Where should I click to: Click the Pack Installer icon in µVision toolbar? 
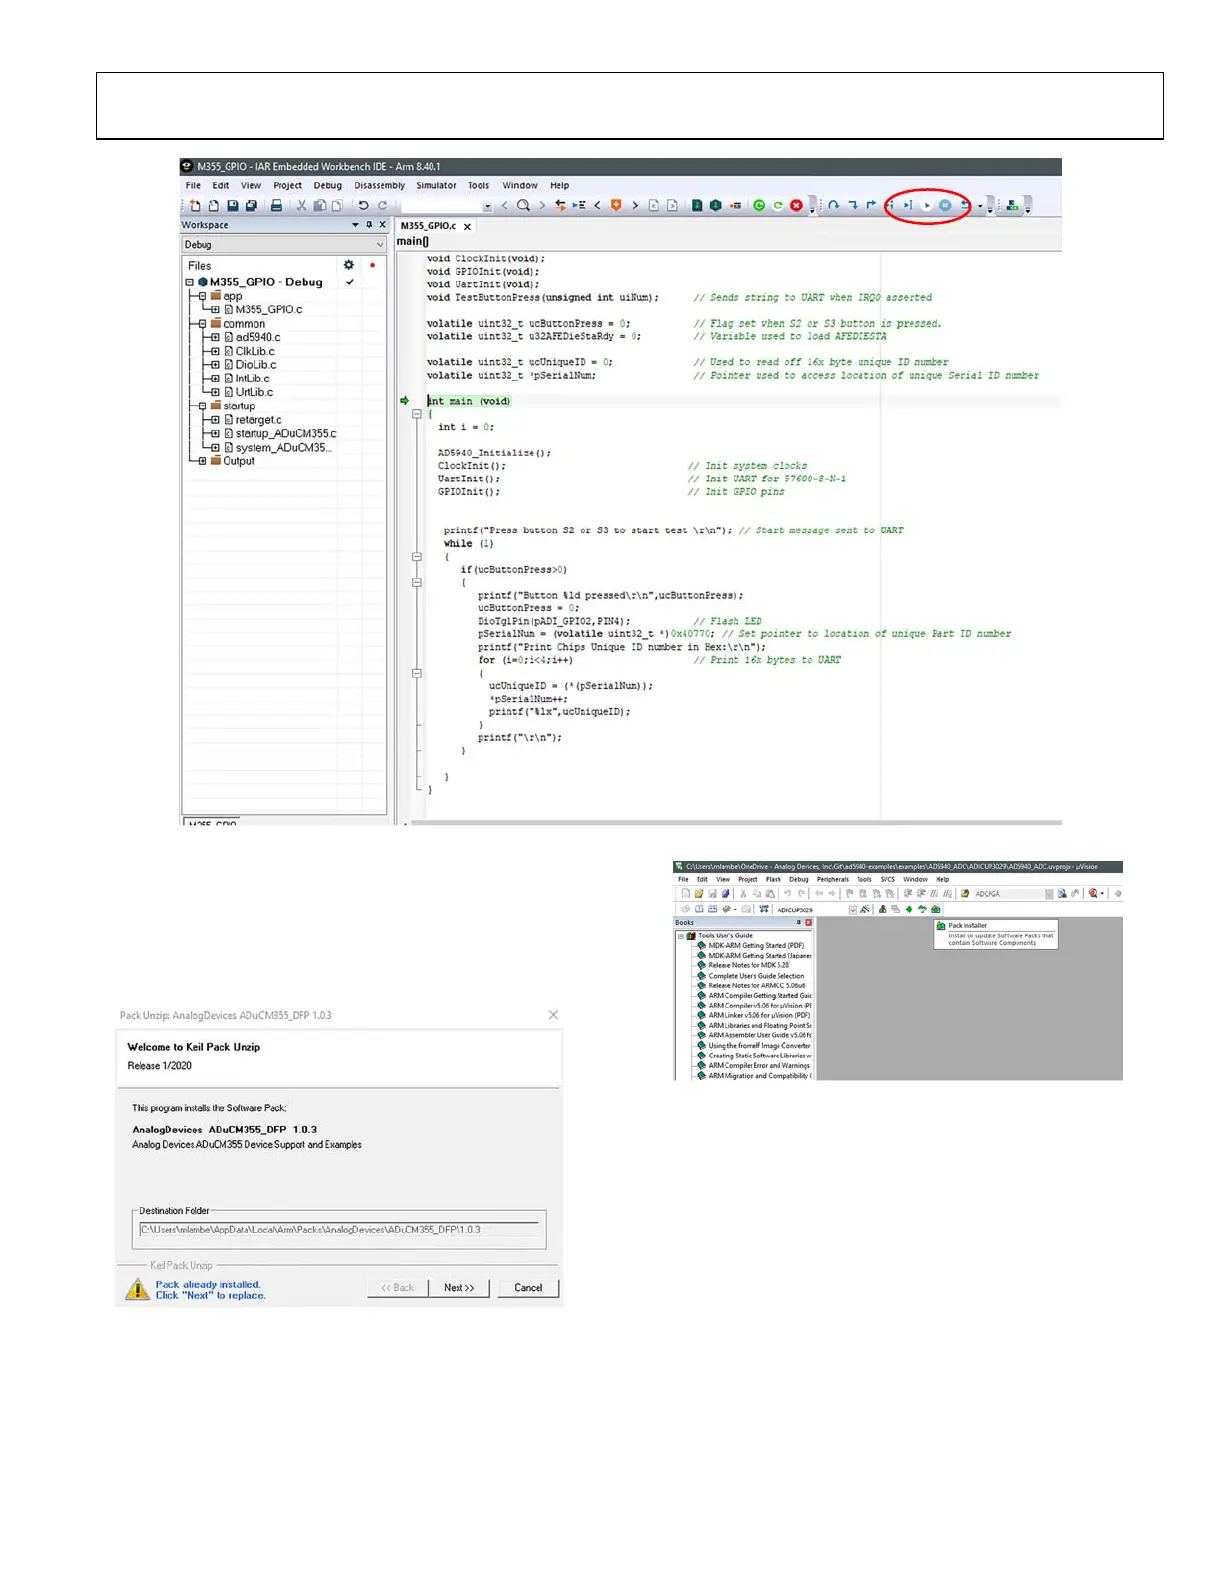pos(935,909)
